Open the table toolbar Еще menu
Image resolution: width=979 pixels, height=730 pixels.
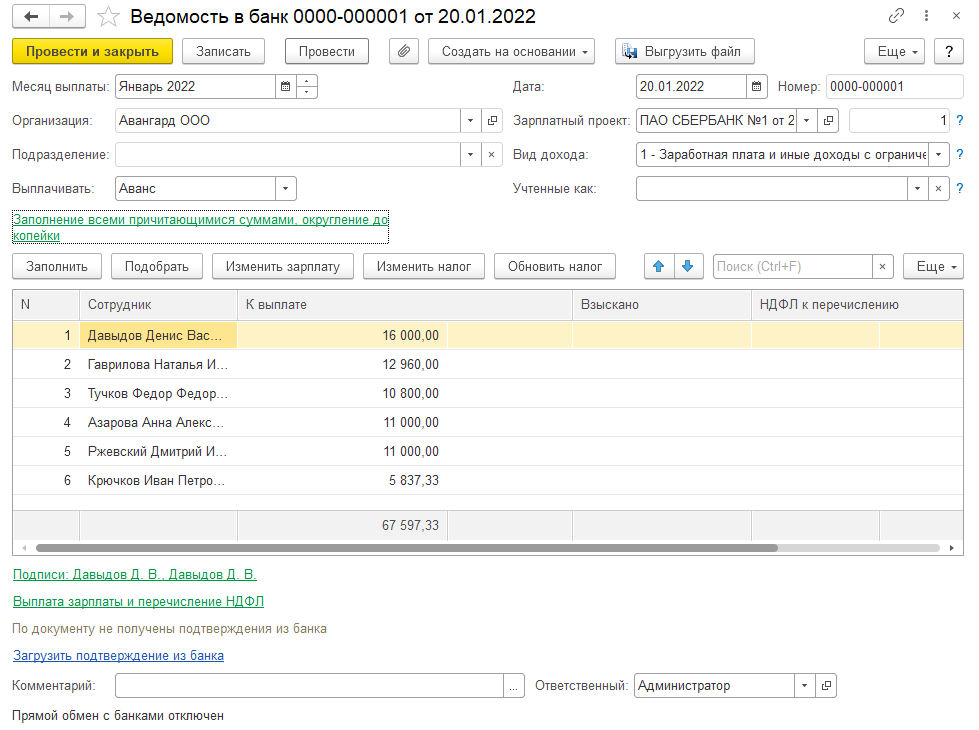933,267
